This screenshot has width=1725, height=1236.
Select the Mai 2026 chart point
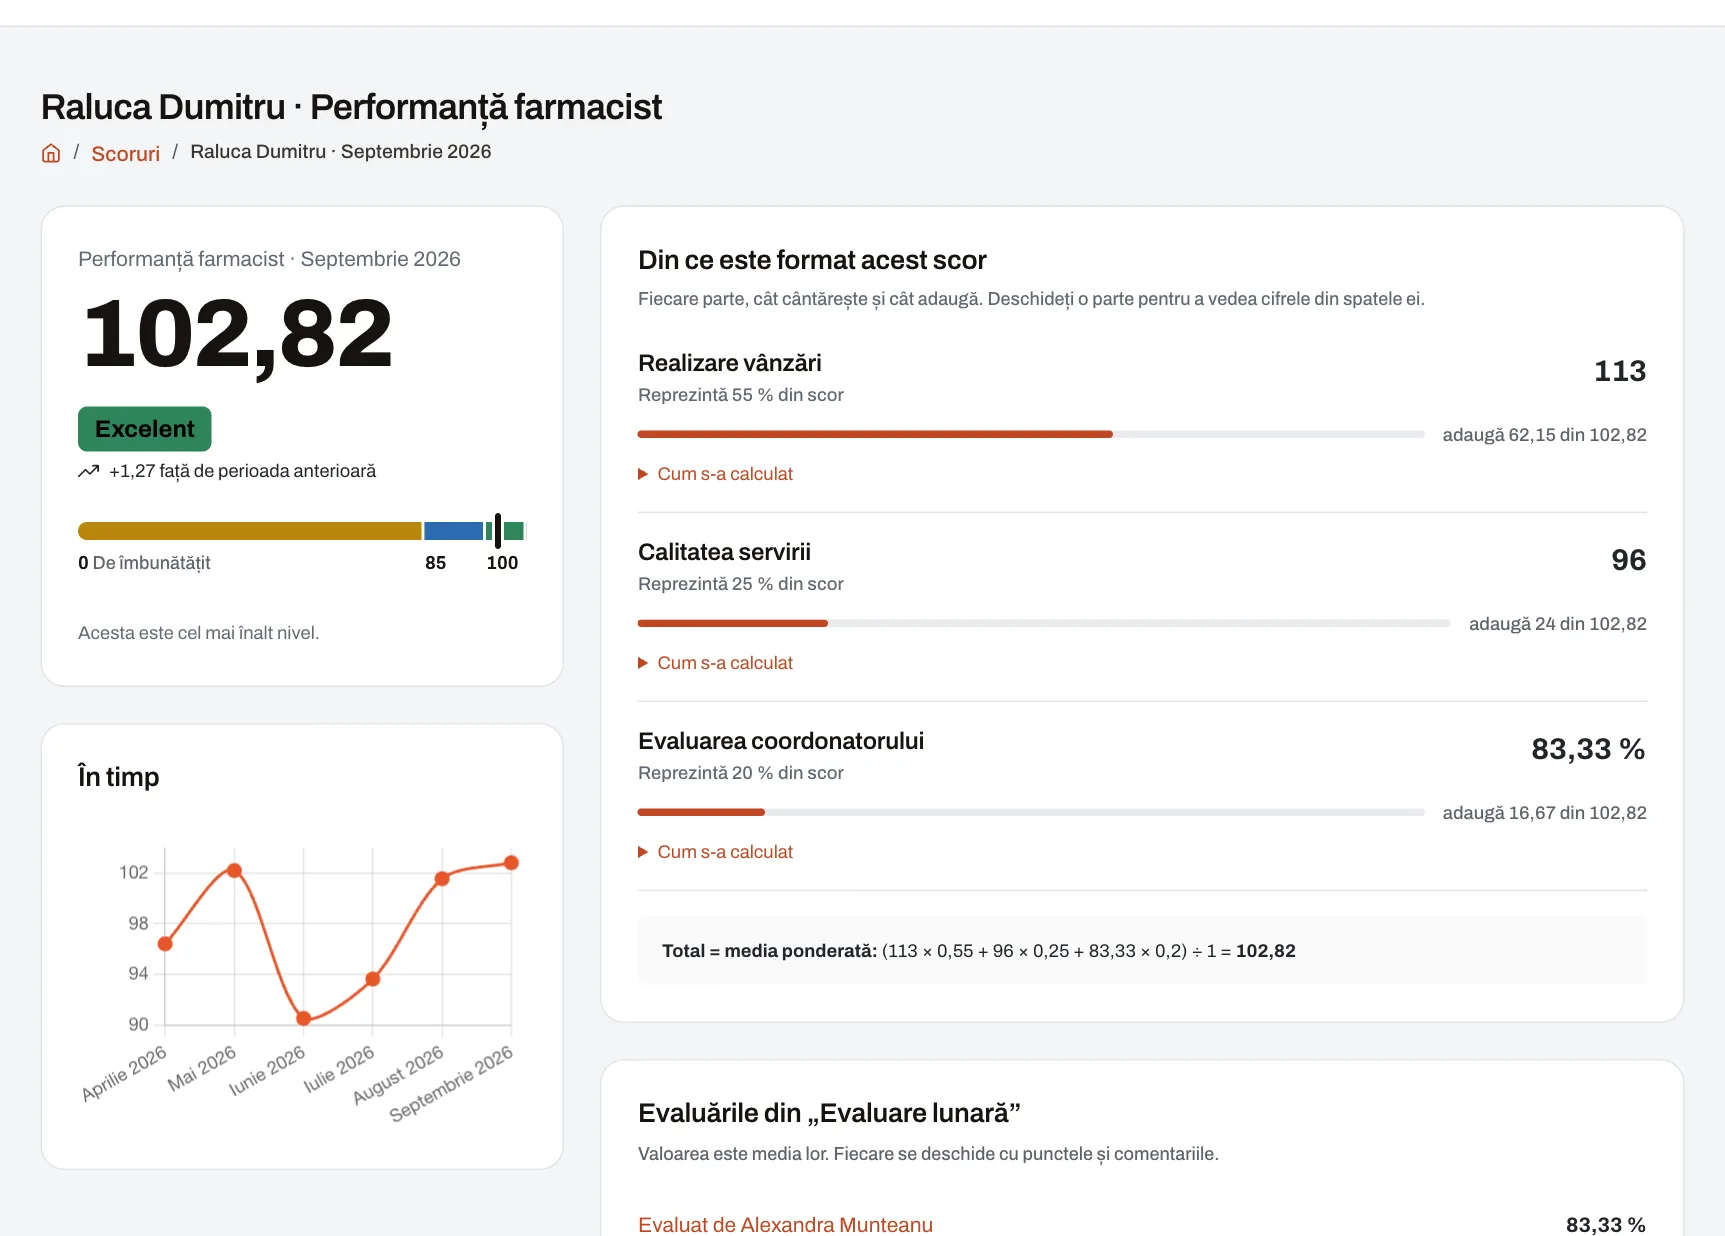coord(234,870)
